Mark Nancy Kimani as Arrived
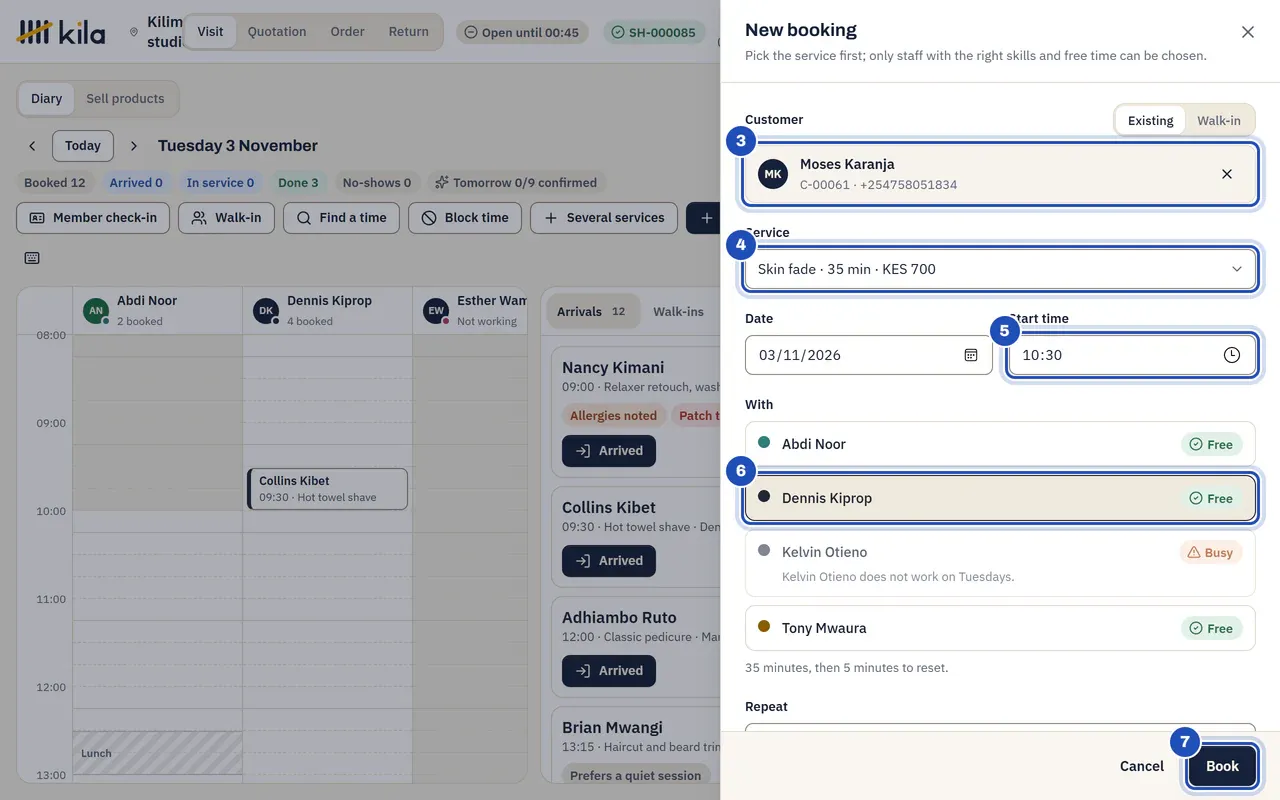 point(609,451)
